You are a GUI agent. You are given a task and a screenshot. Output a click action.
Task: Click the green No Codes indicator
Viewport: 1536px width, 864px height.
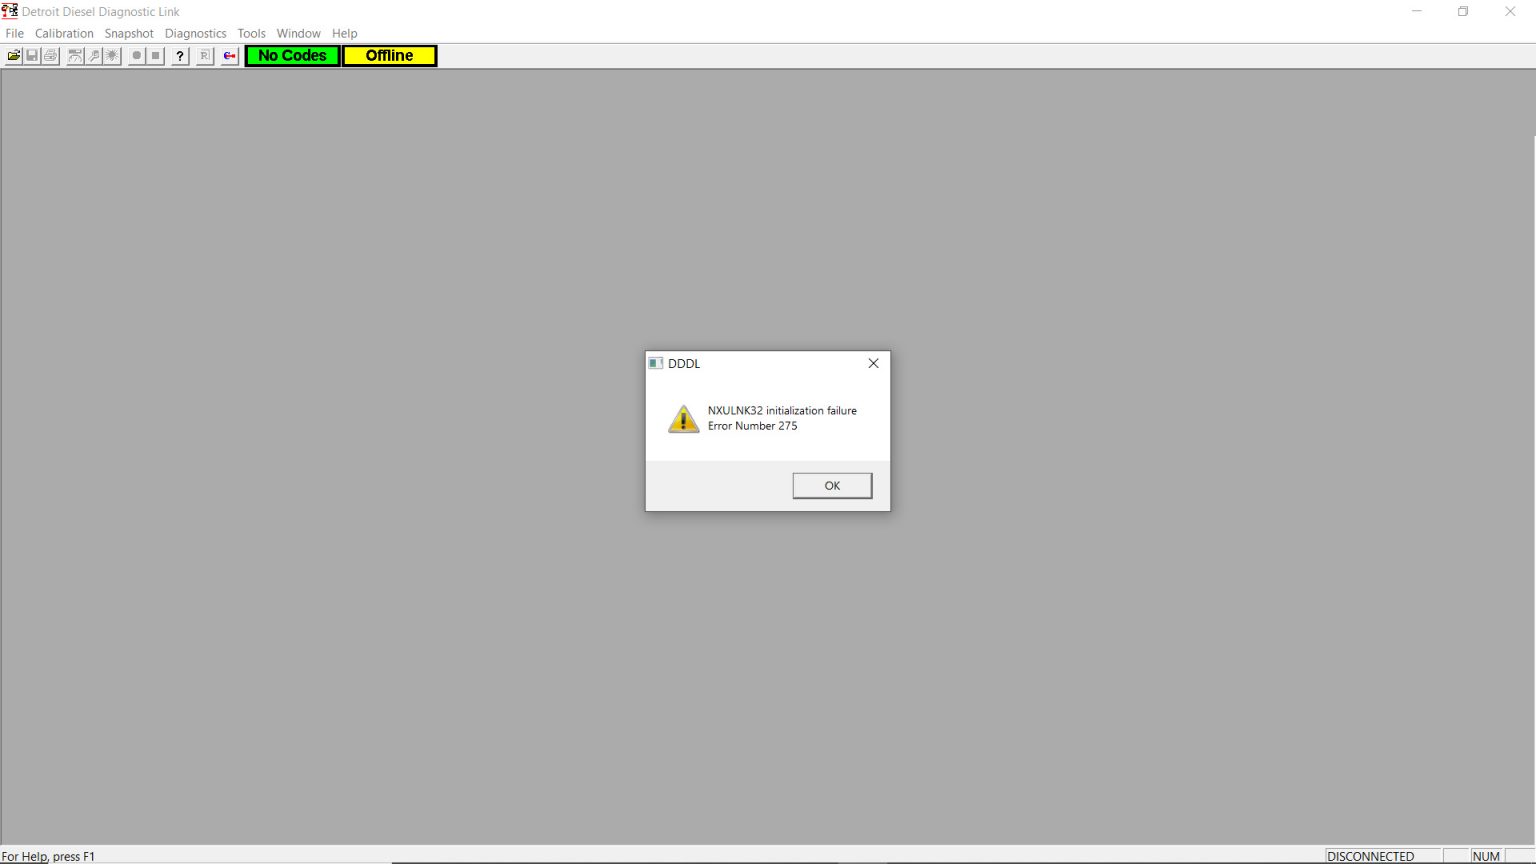pos(292,56)
